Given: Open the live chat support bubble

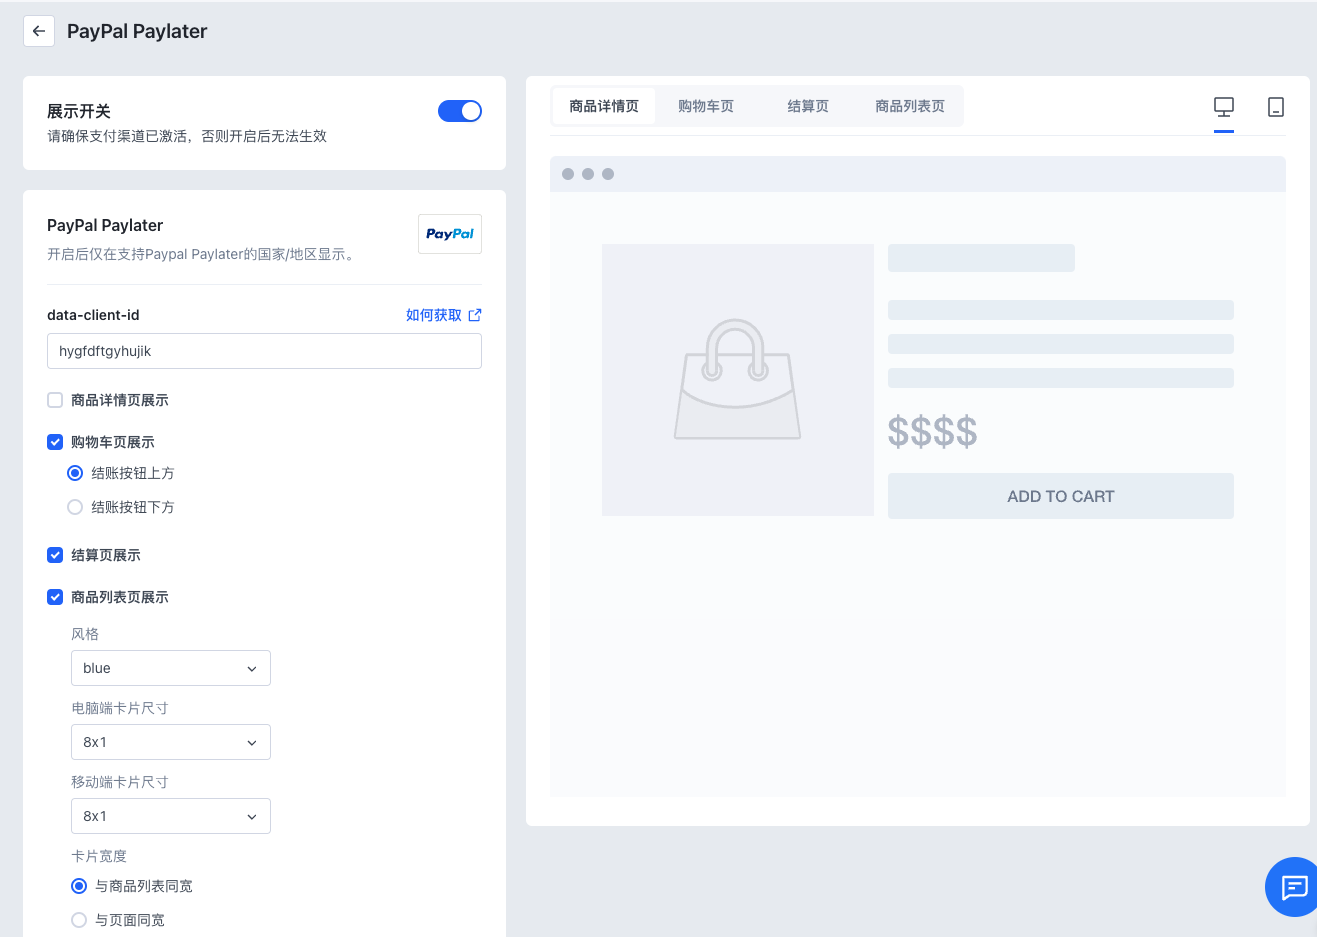Looking at the screenshot, I should coord(1294,887).
